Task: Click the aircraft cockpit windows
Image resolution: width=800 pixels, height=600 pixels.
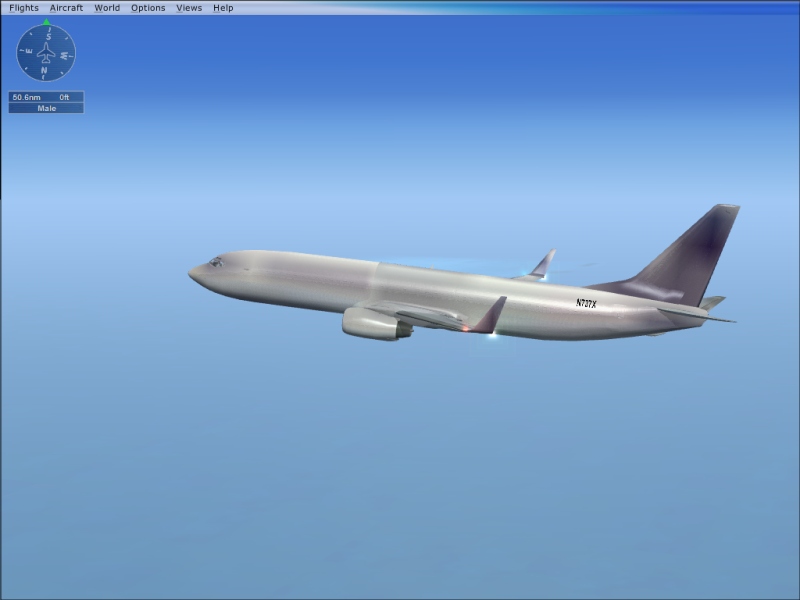Action: (216, 262)
